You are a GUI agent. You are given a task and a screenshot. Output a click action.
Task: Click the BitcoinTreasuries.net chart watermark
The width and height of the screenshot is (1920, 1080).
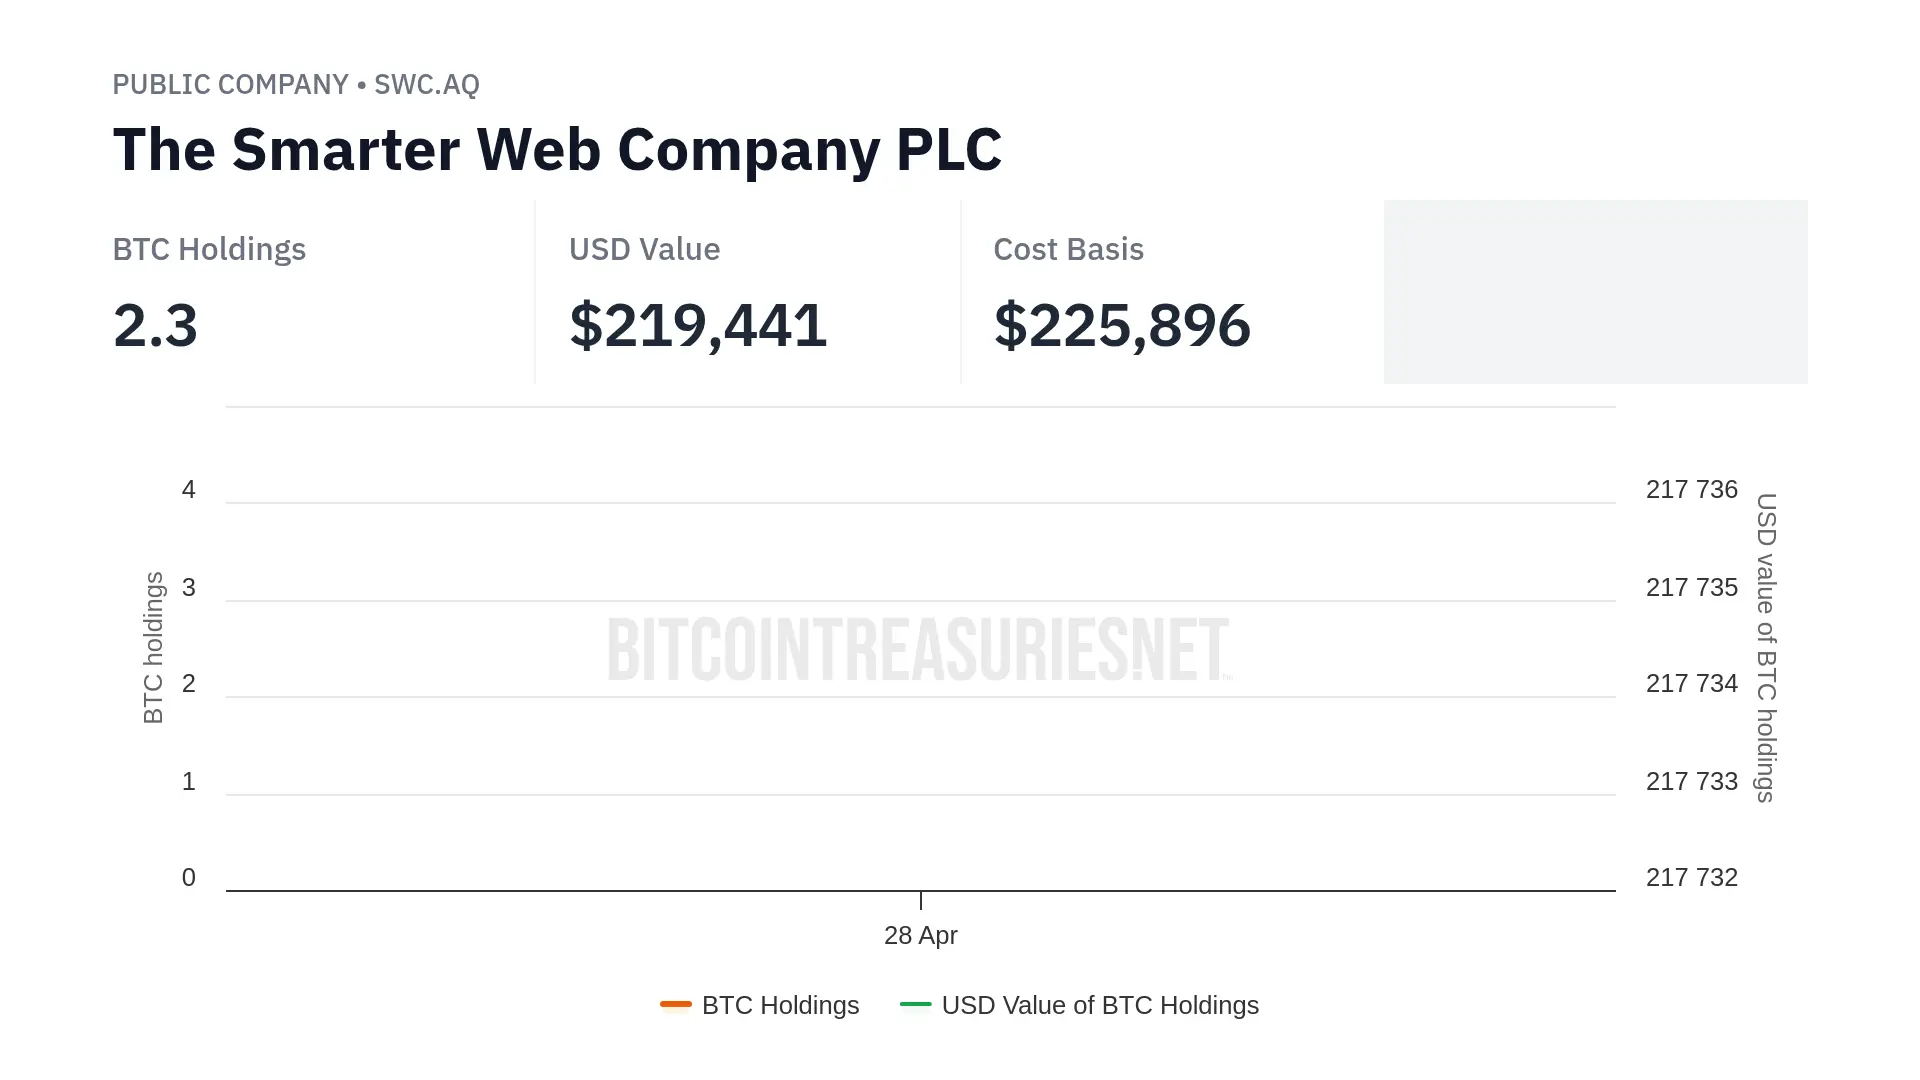tap(918, 650)
